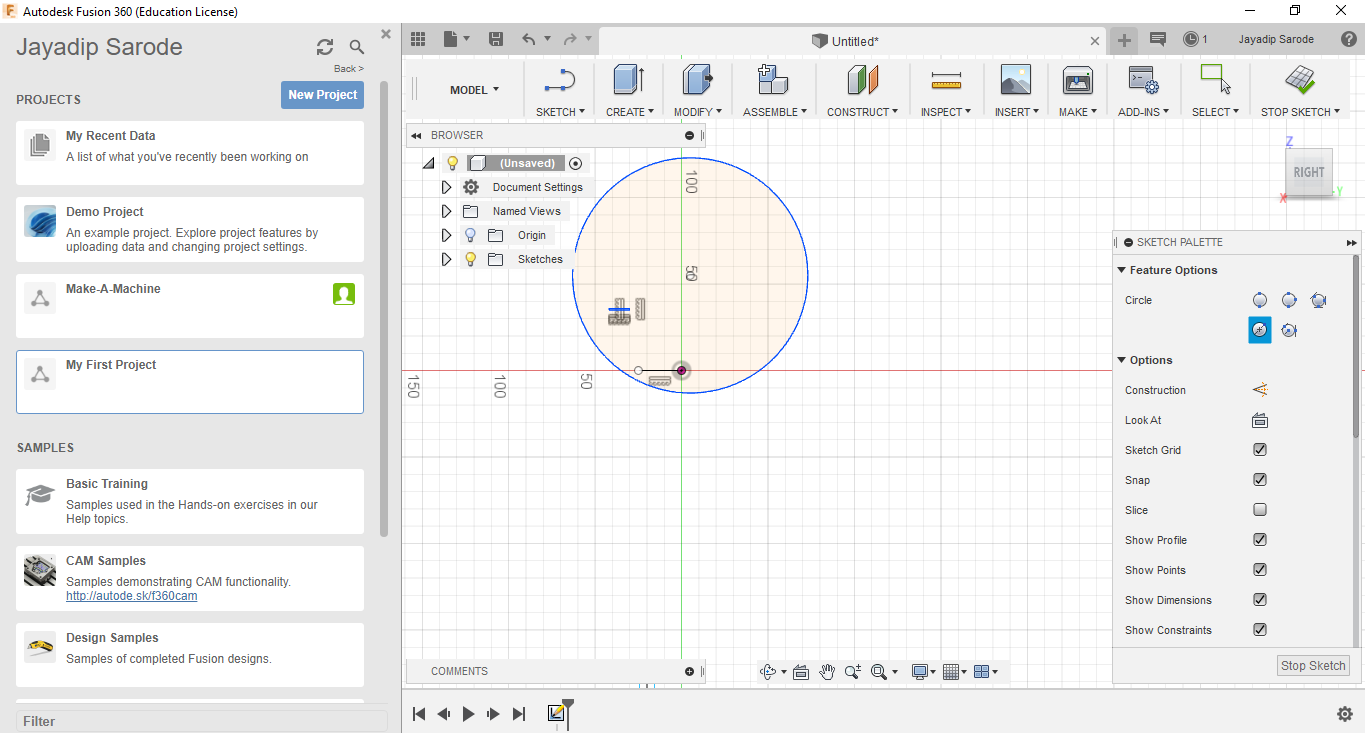The width and height of the screenshot is (1365, 733).
Task: Click the New Project button
Action: pyautogui.click(x=322, y=95)
